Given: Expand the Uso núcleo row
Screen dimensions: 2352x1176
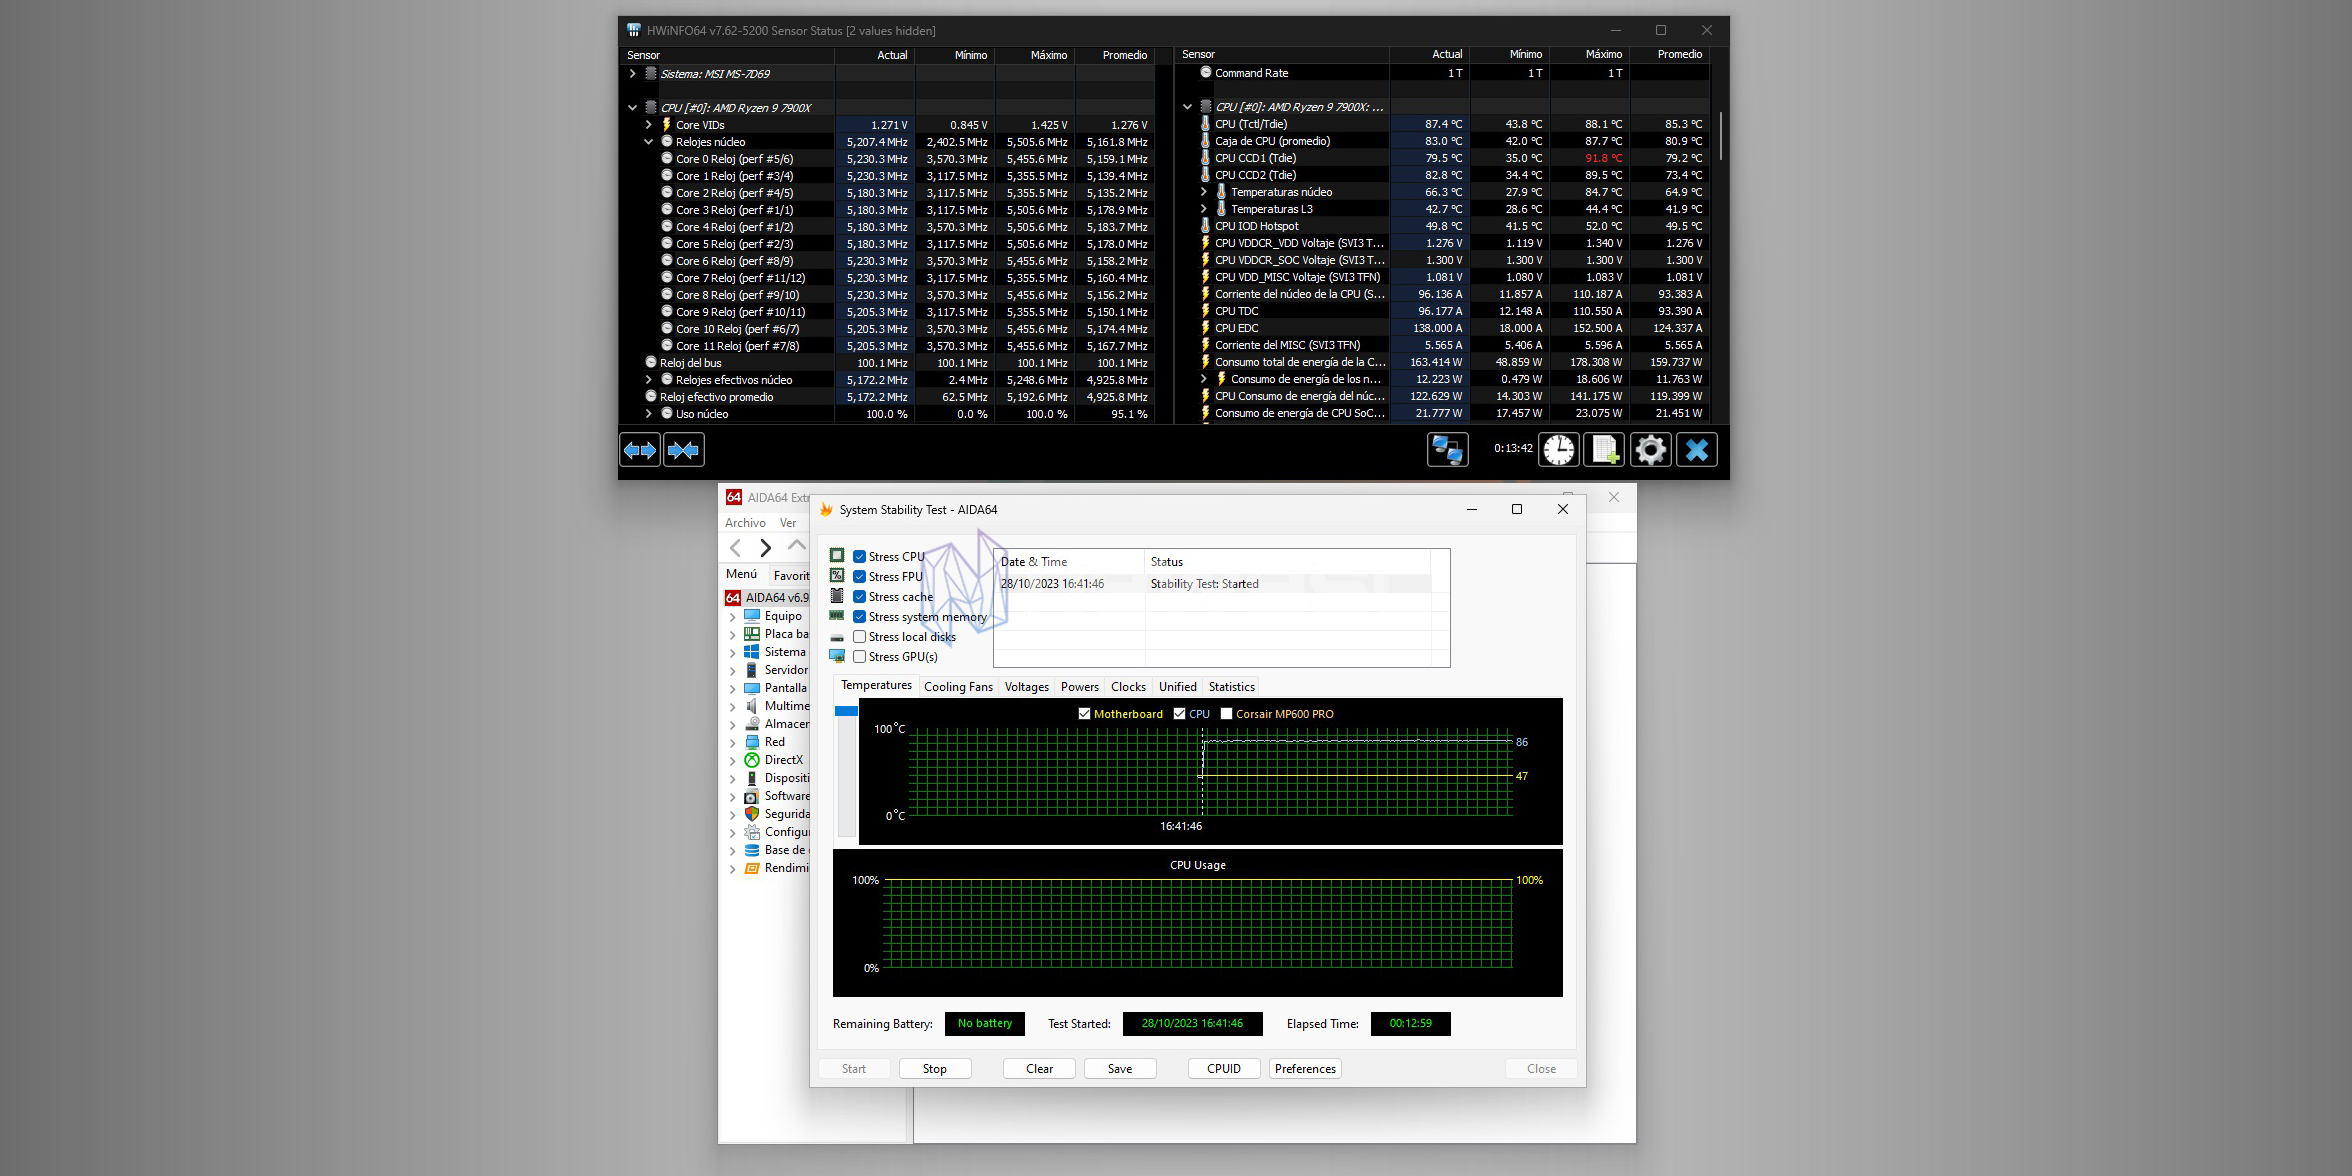Looking at the screenshot, I should [648, 414].
